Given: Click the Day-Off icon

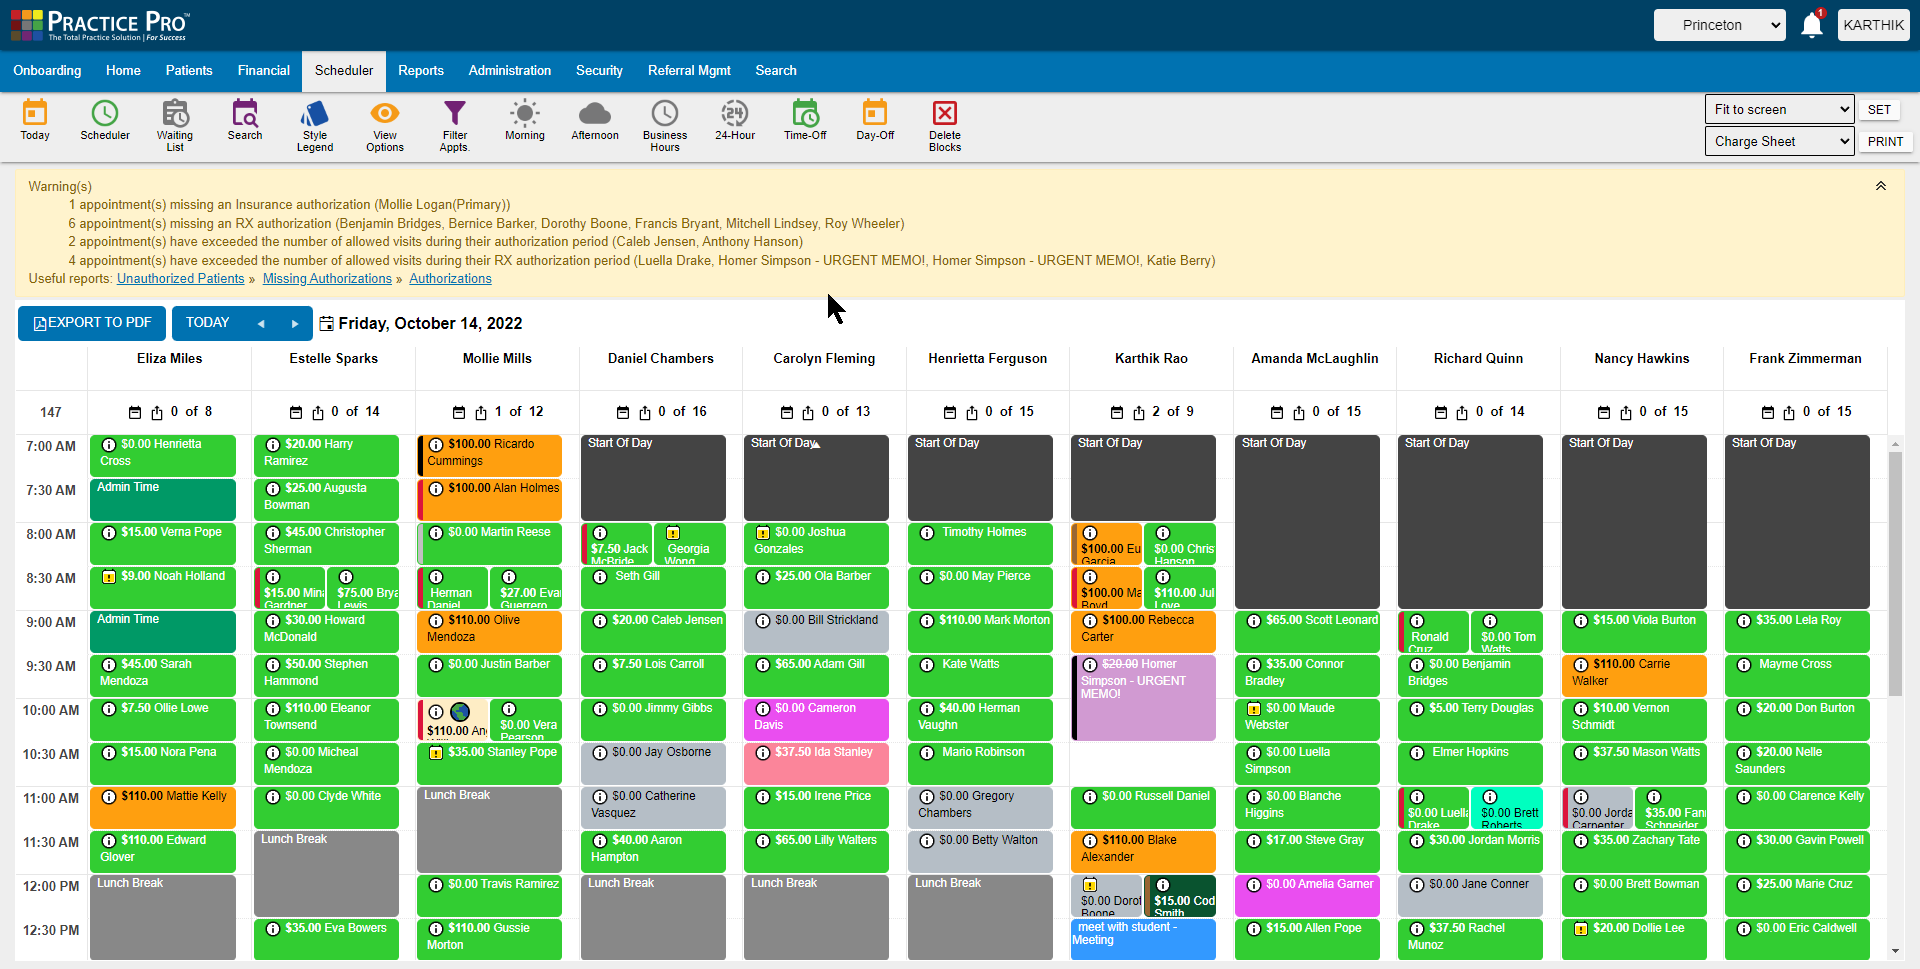Looking at the screenshot, I should (874, 122).
